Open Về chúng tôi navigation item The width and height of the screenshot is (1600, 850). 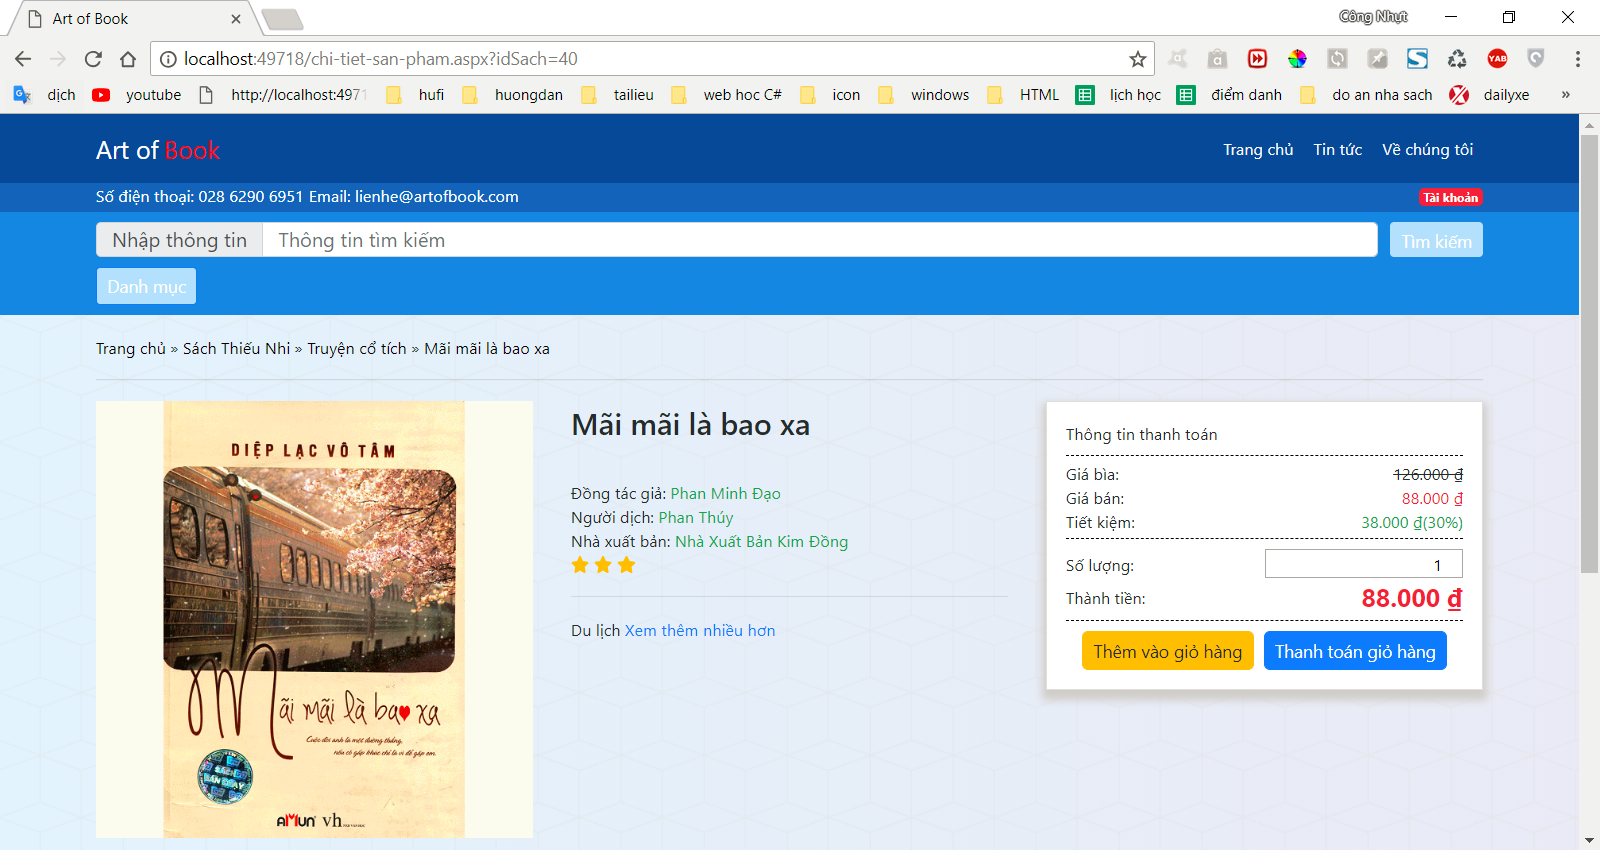pos(1428,150)
